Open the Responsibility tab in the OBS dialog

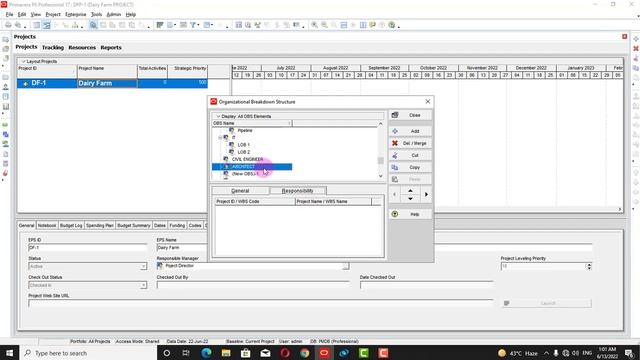(x=298, y=191)
